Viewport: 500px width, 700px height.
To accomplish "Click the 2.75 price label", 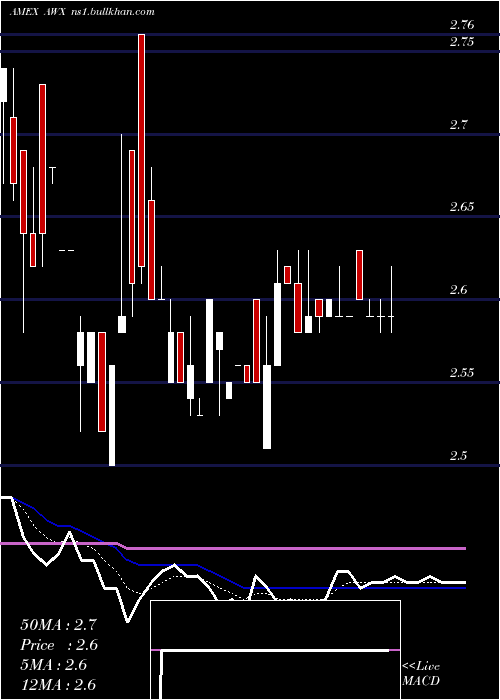I will point(462,42).
